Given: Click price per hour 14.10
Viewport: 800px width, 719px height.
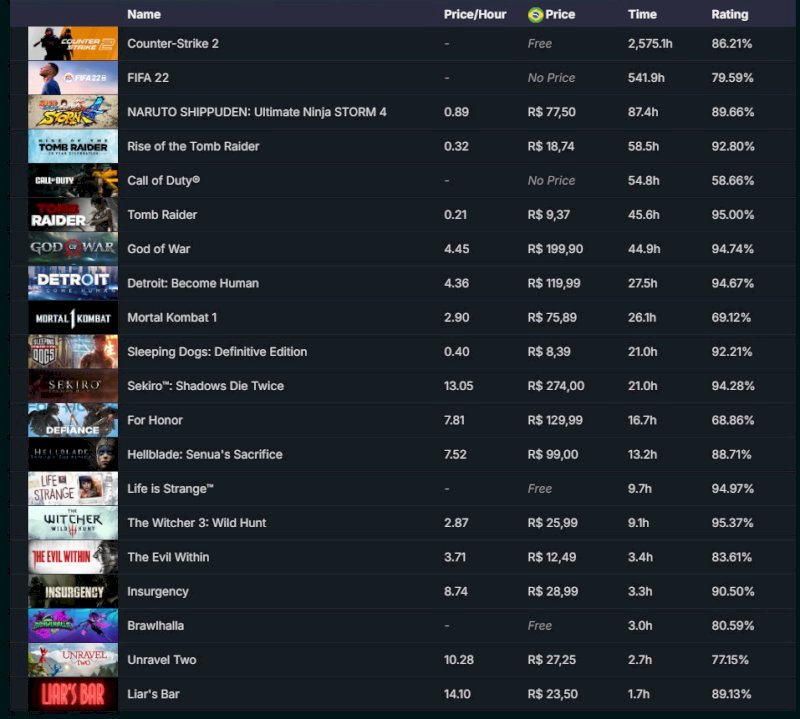Looking at the screenshot, I should point(457,694).
